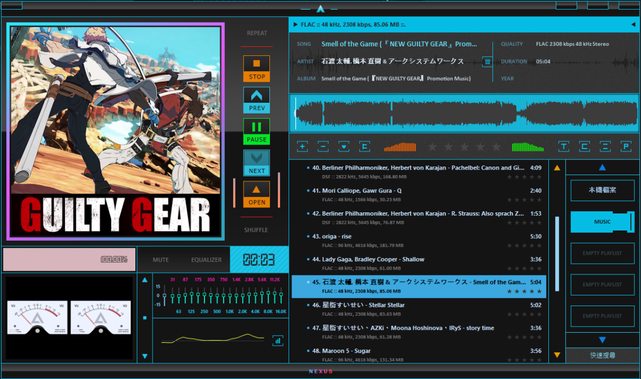Click the heart-arrow icon in waveform toolbar
The image size is (641, 379).
coord(344,146)
